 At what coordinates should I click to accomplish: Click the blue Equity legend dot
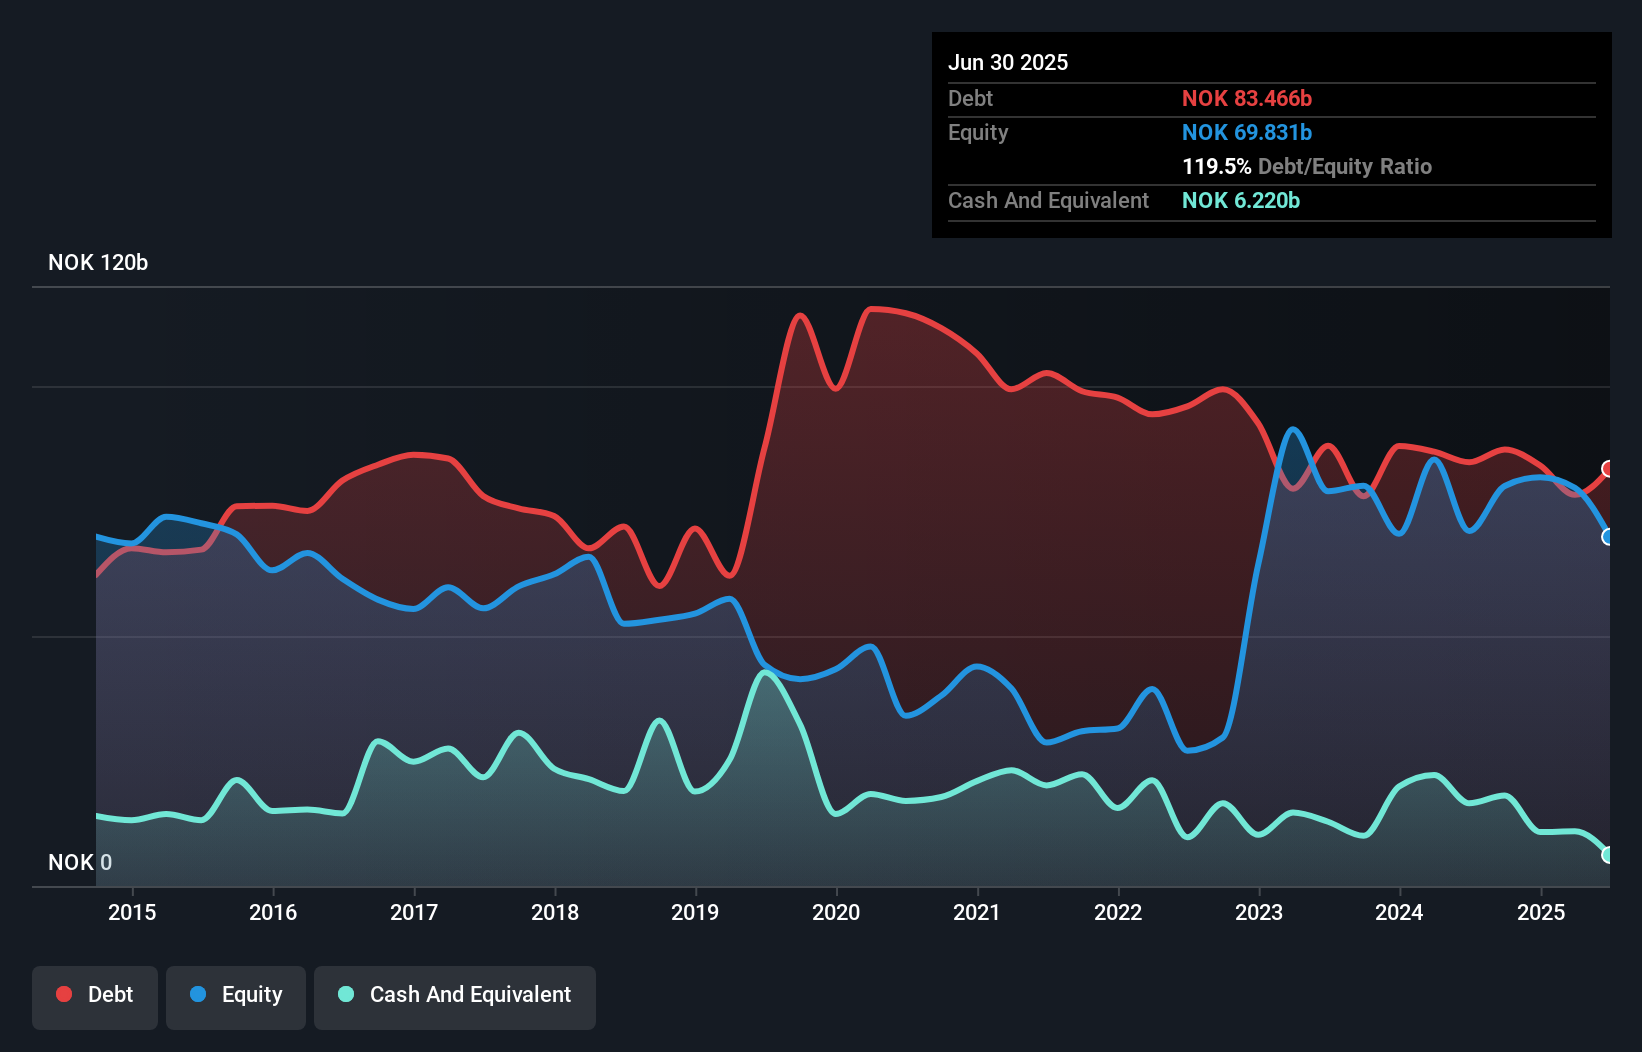point(198,994)
